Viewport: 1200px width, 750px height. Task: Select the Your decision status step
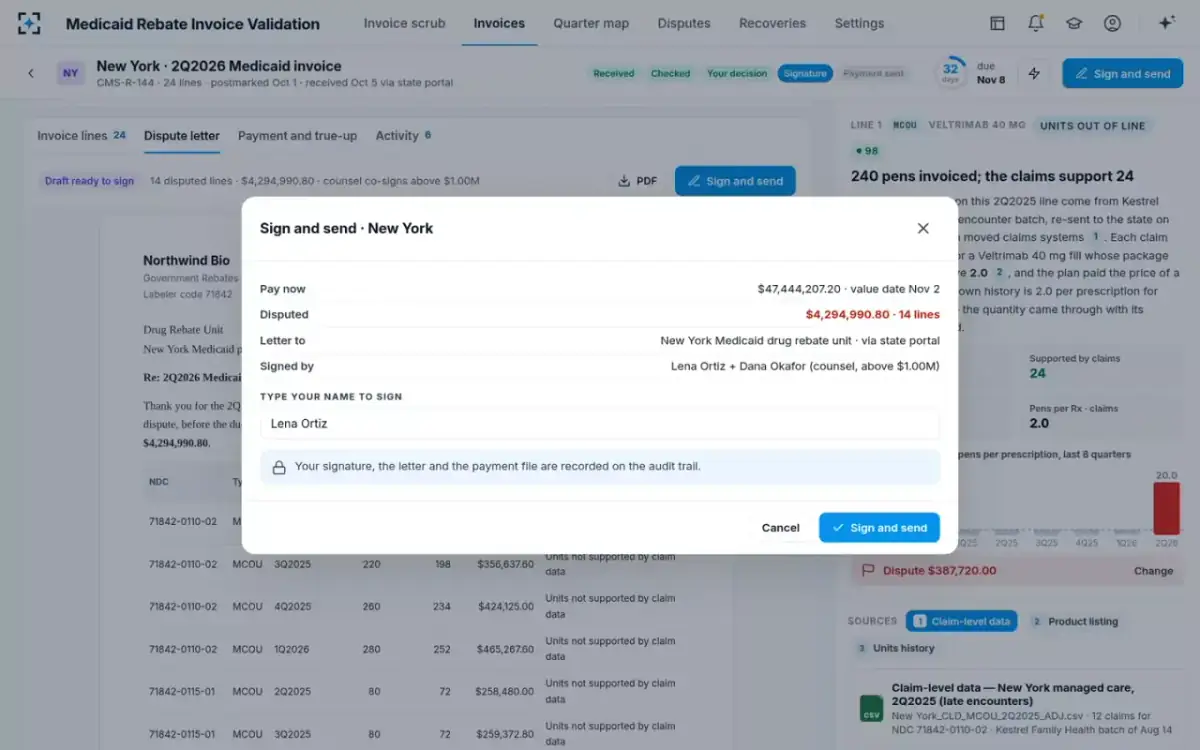tap(737, 73)
